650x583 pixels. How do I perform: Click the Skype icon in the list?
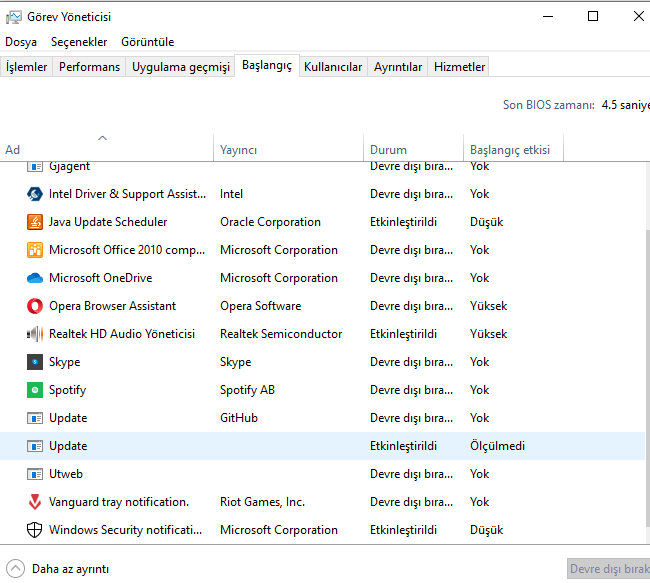coord(35,362)
